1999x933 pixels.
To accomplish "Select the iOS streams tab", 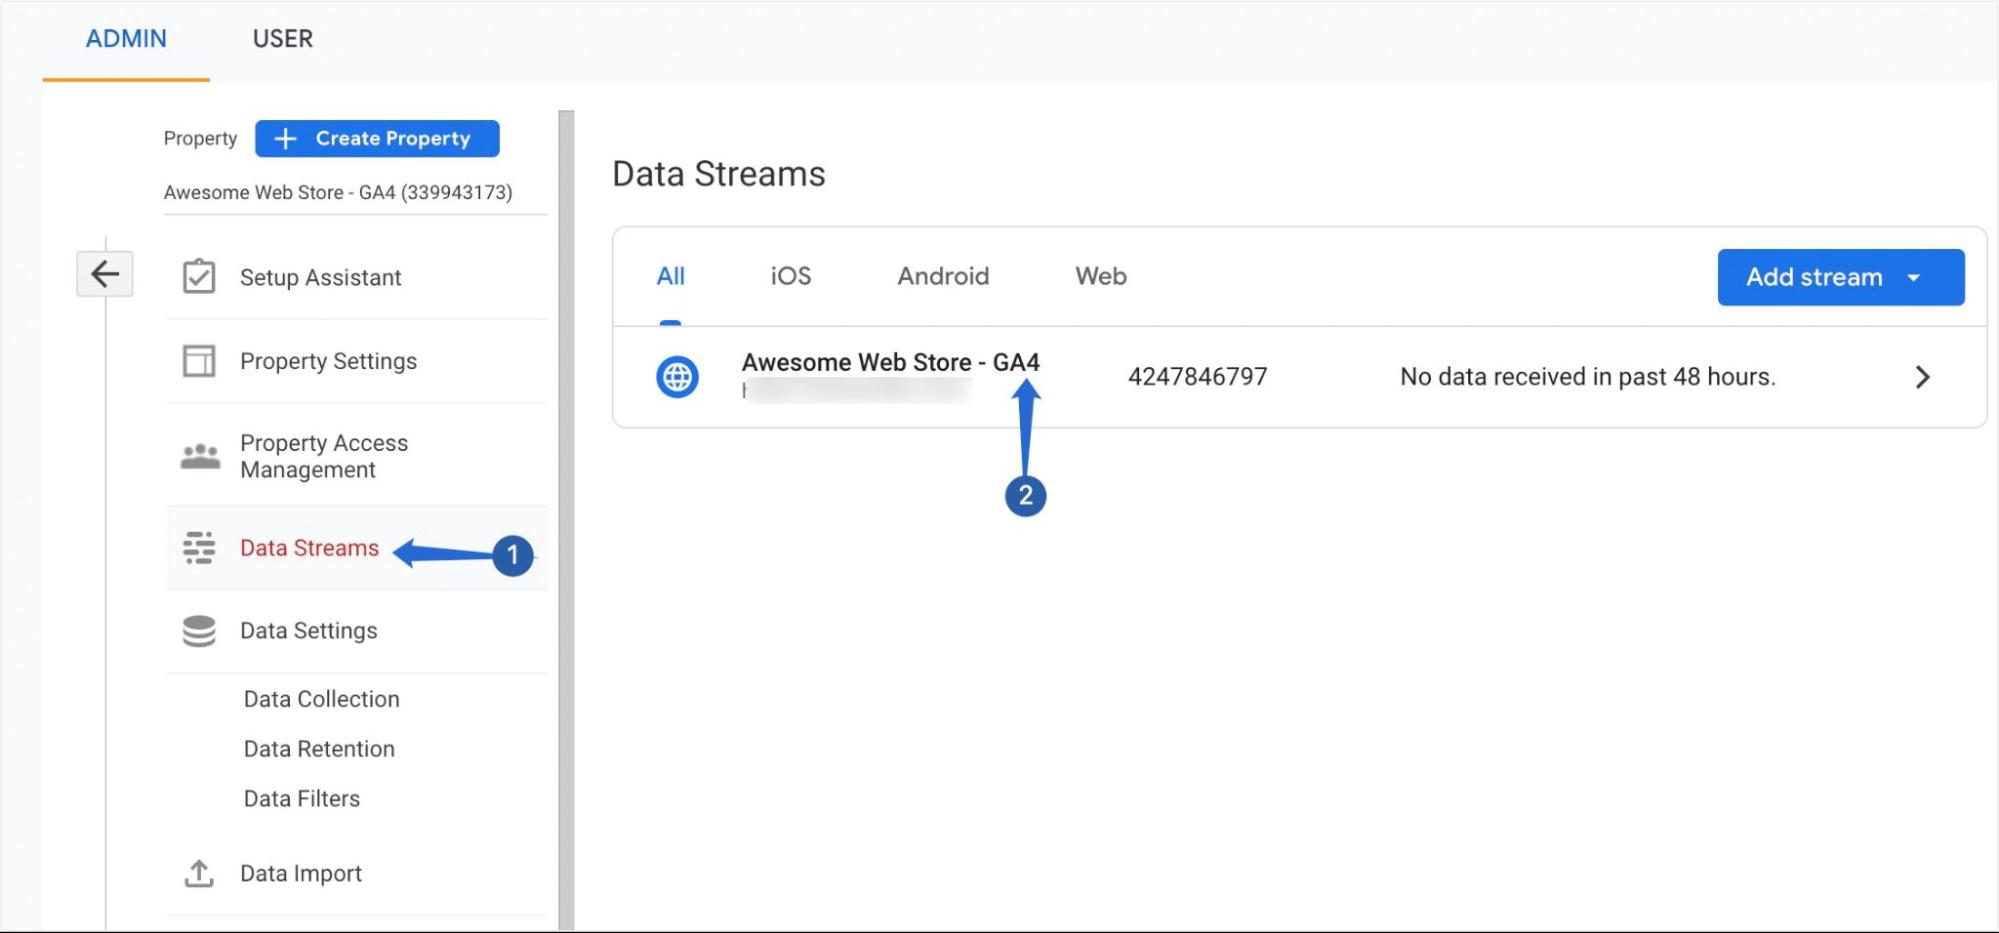I will pos(791,277).
